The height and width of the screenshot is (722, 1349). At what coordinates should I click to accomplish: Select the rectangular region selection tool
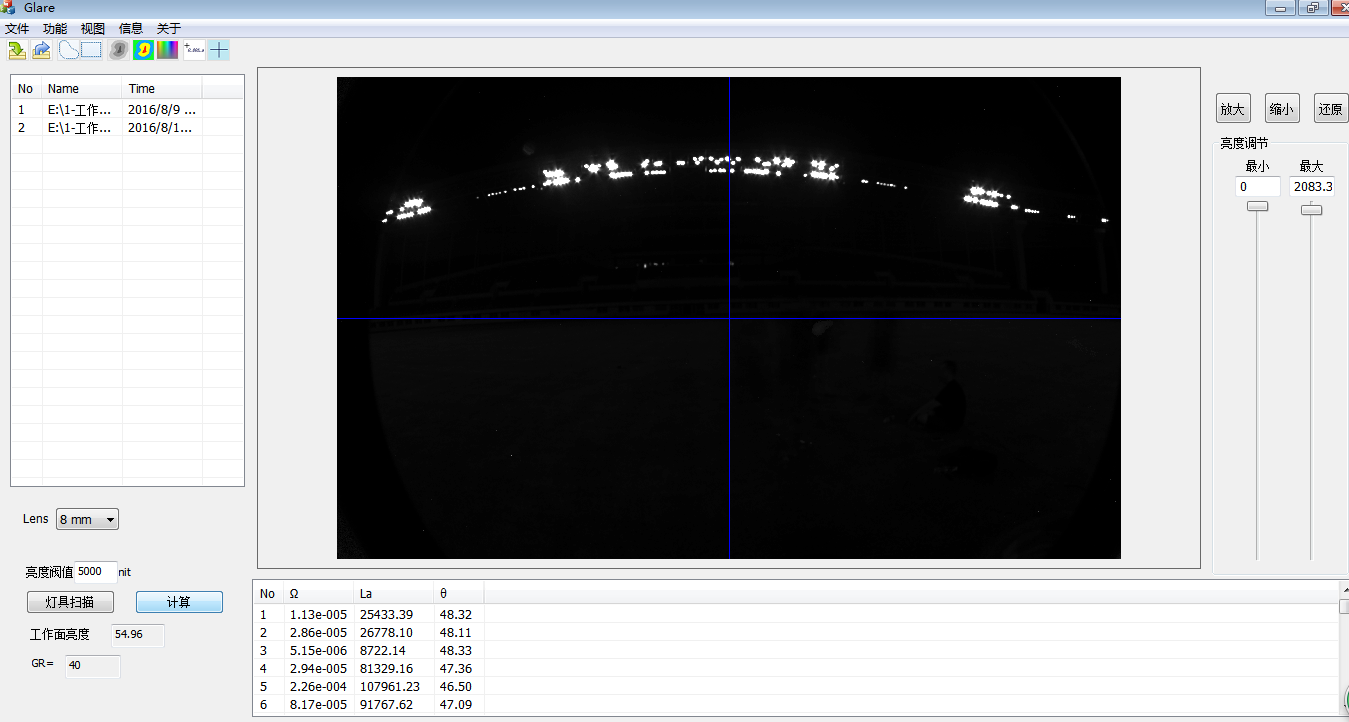pos(91,50)
